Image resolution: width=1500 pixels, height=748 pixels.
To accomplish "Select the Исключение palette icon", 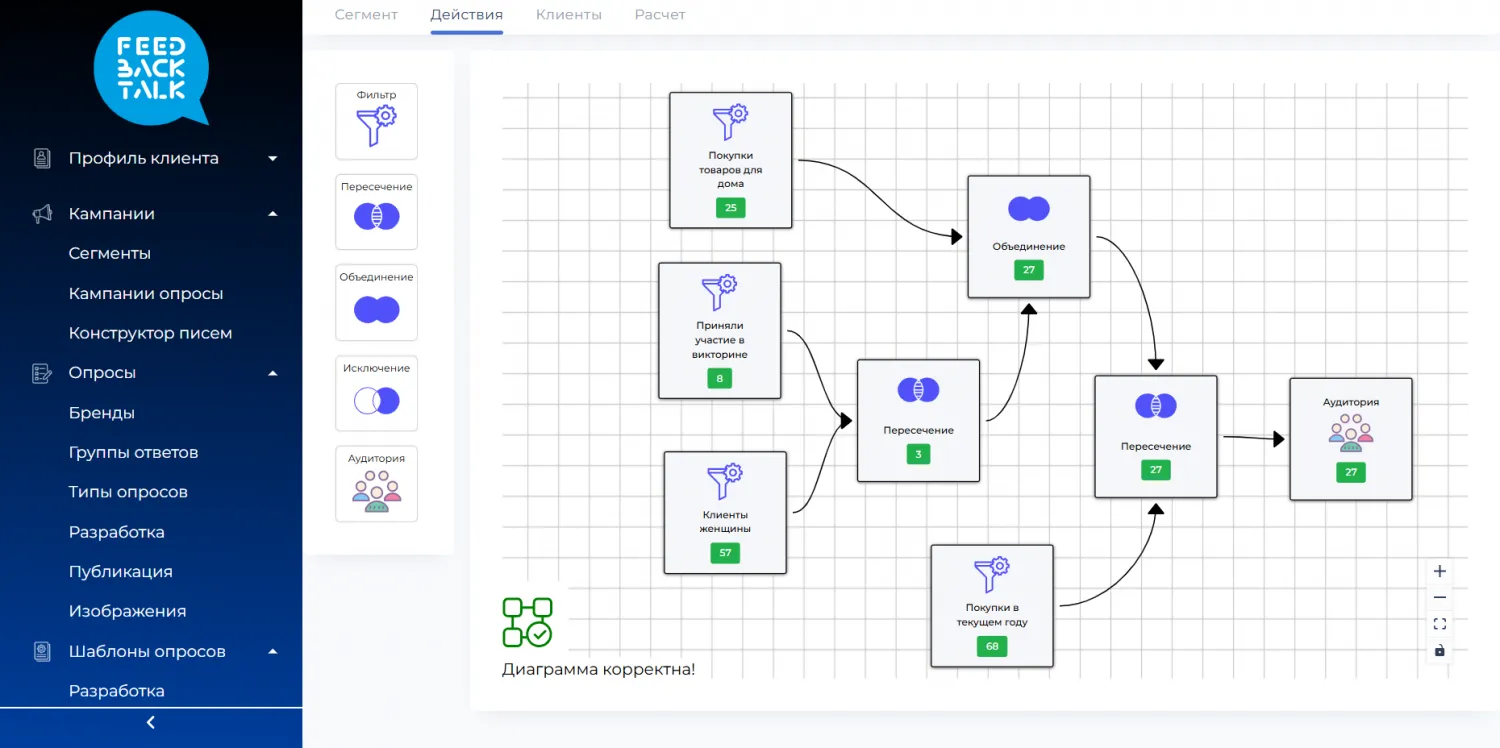I will click(x=376, y=394).
